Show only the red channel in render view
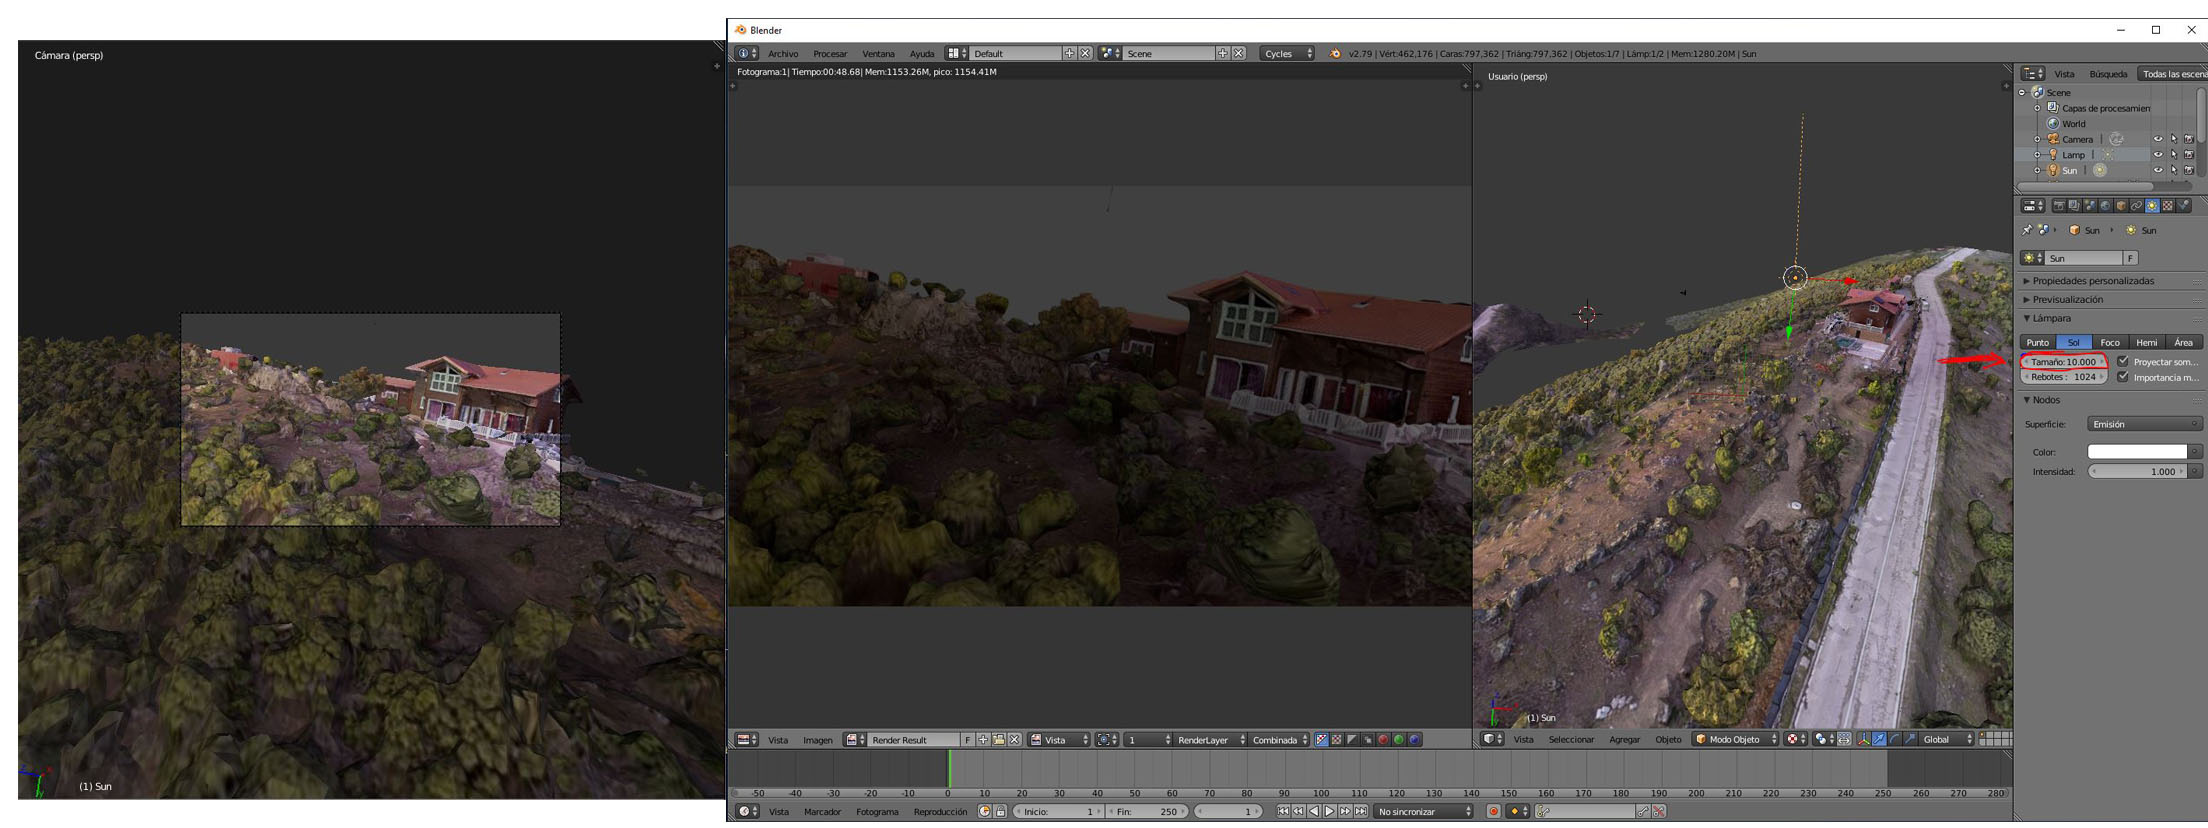Screen dimensions: 2208x828 (1383, 740)
